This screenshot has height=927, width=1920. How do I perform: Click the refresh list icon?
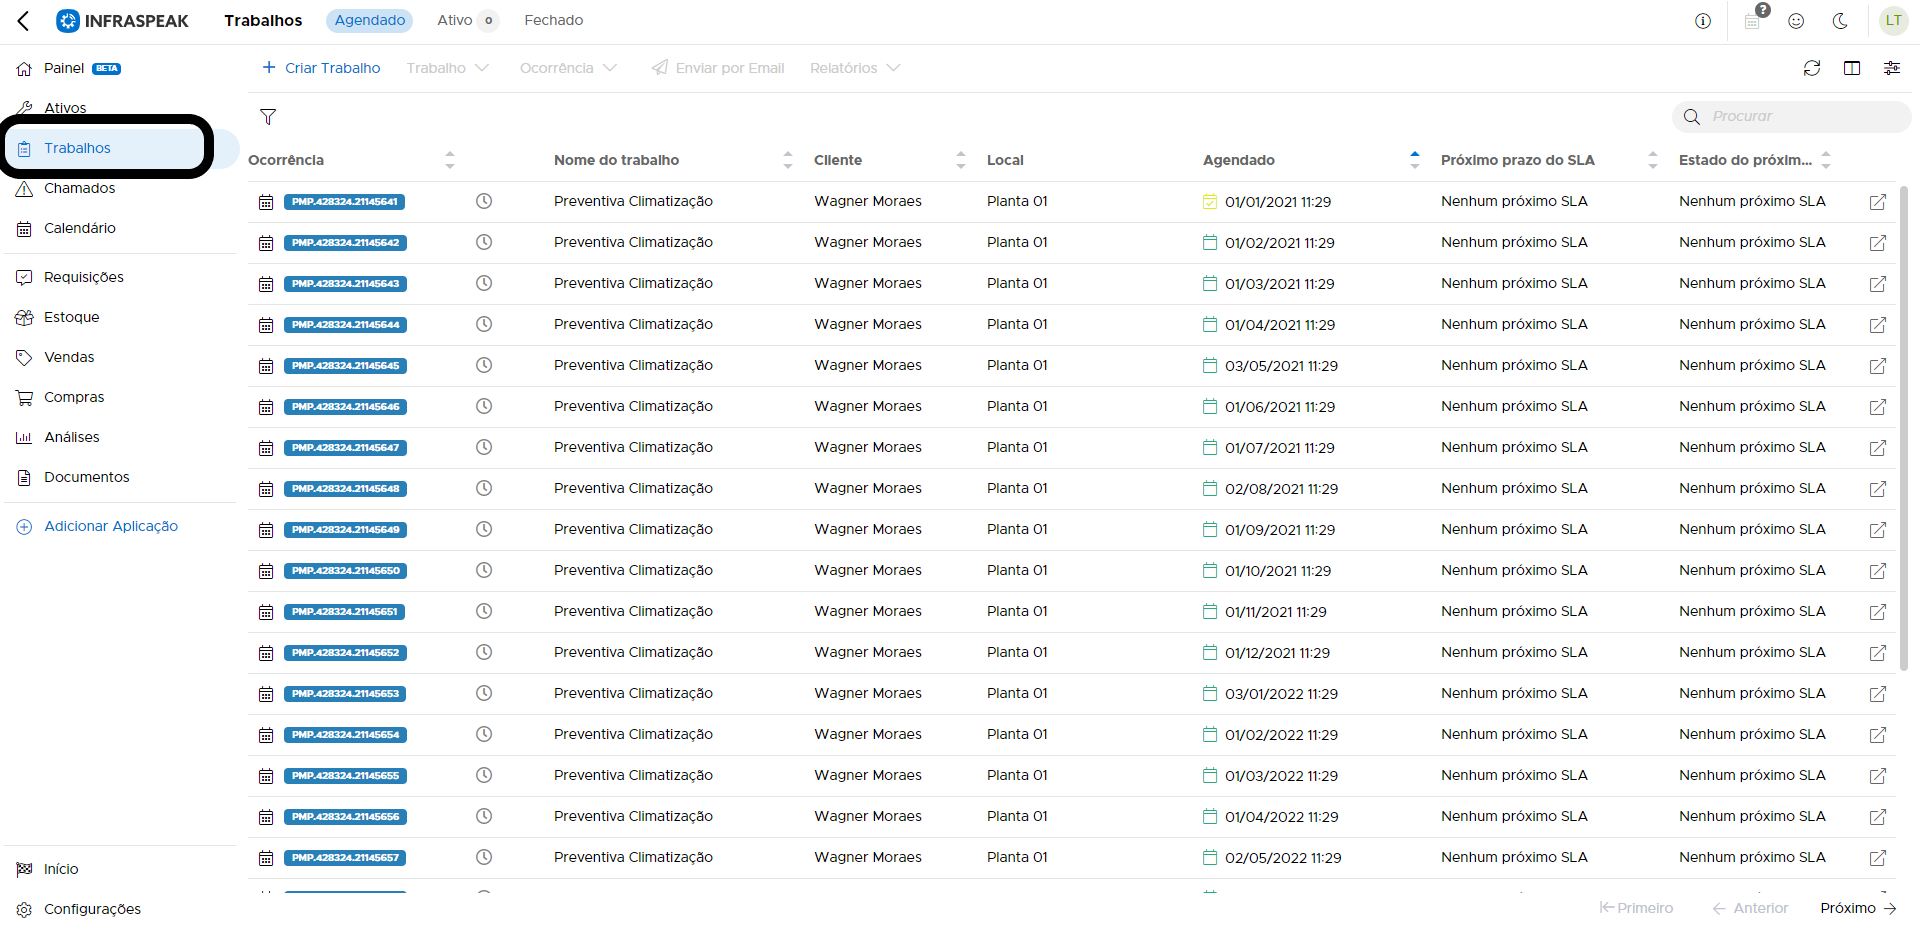click(x=1812, y=68)
